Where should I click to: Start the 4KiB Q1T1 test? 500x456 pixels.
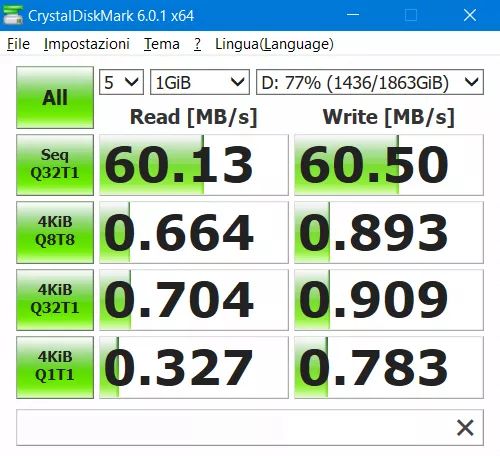point(55,367)
